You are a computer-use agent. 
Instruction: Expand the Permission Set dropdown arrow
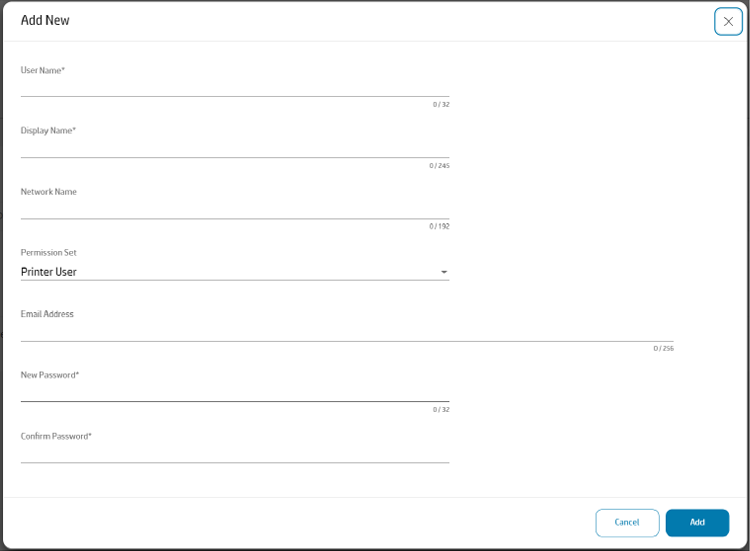[x=444, y=272]
